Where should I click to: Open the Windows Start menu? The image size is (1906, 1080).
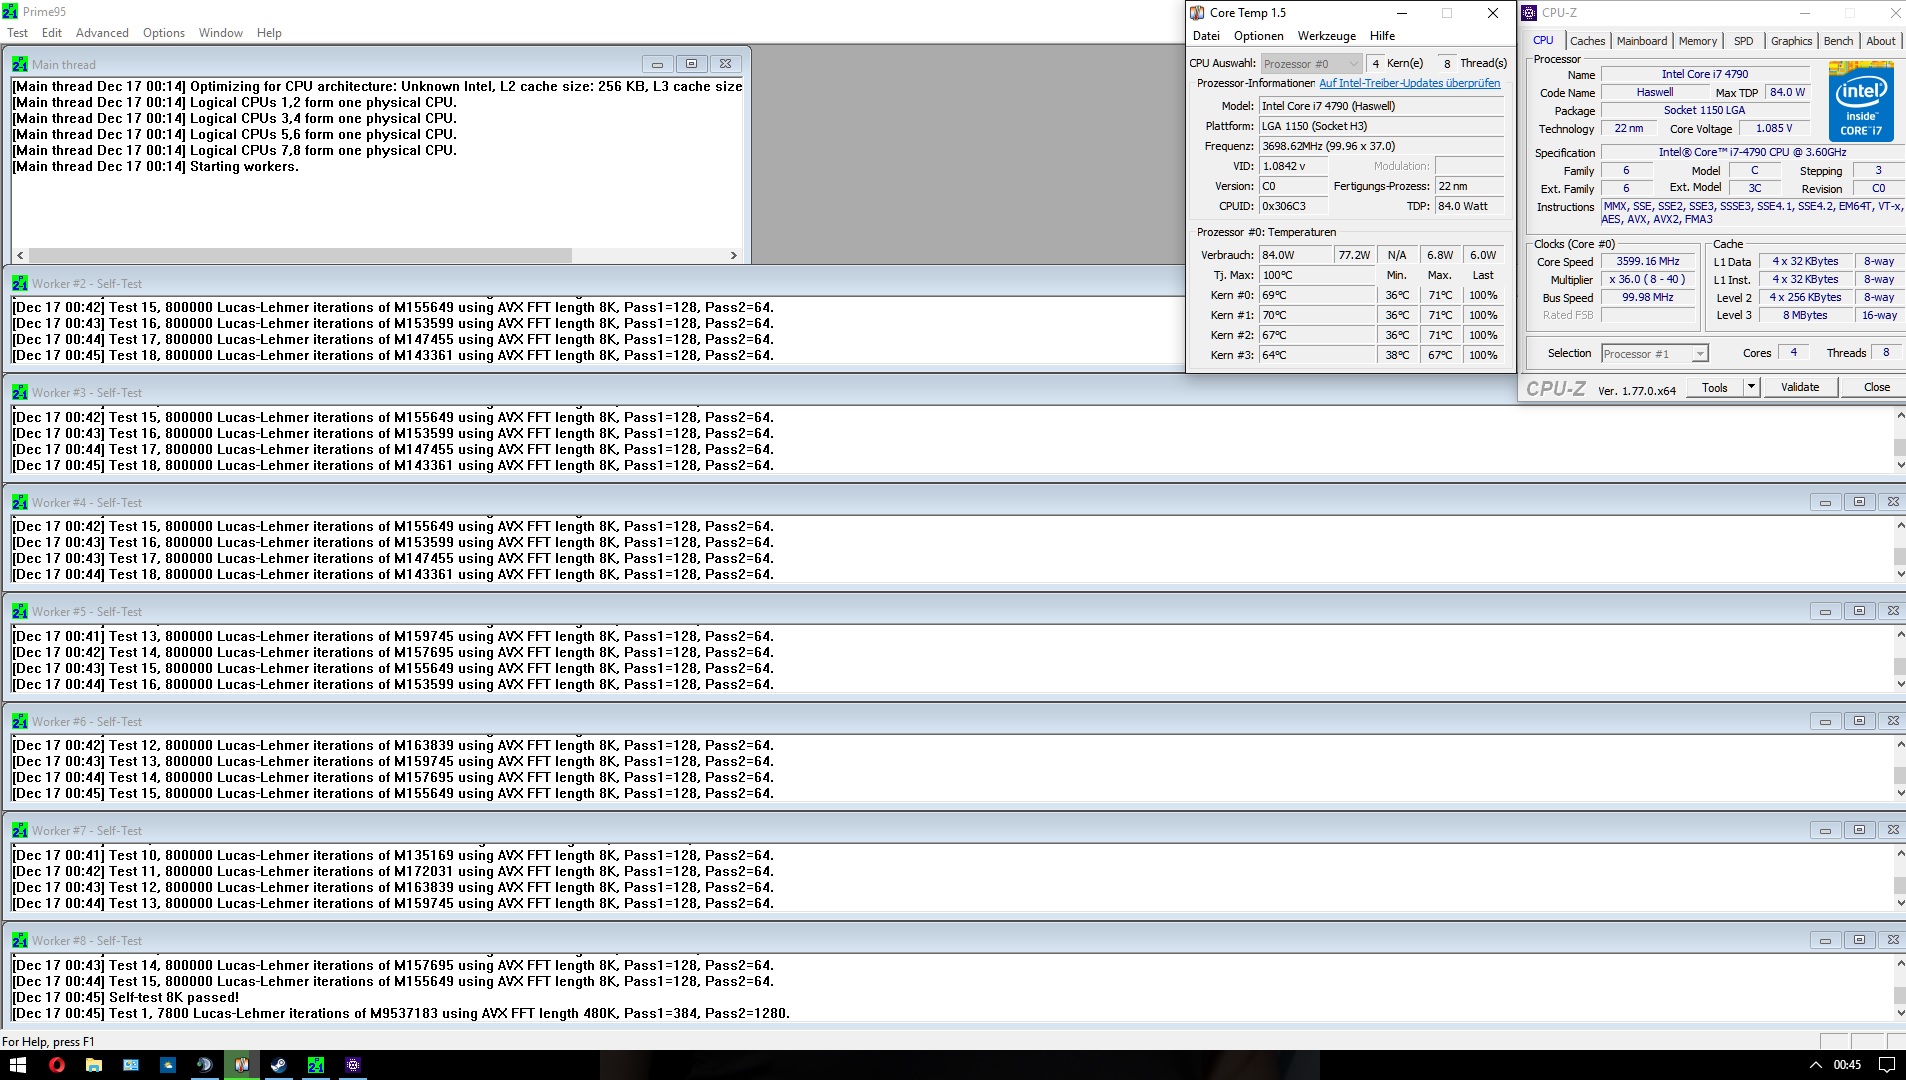click(x=18, y=1065)
